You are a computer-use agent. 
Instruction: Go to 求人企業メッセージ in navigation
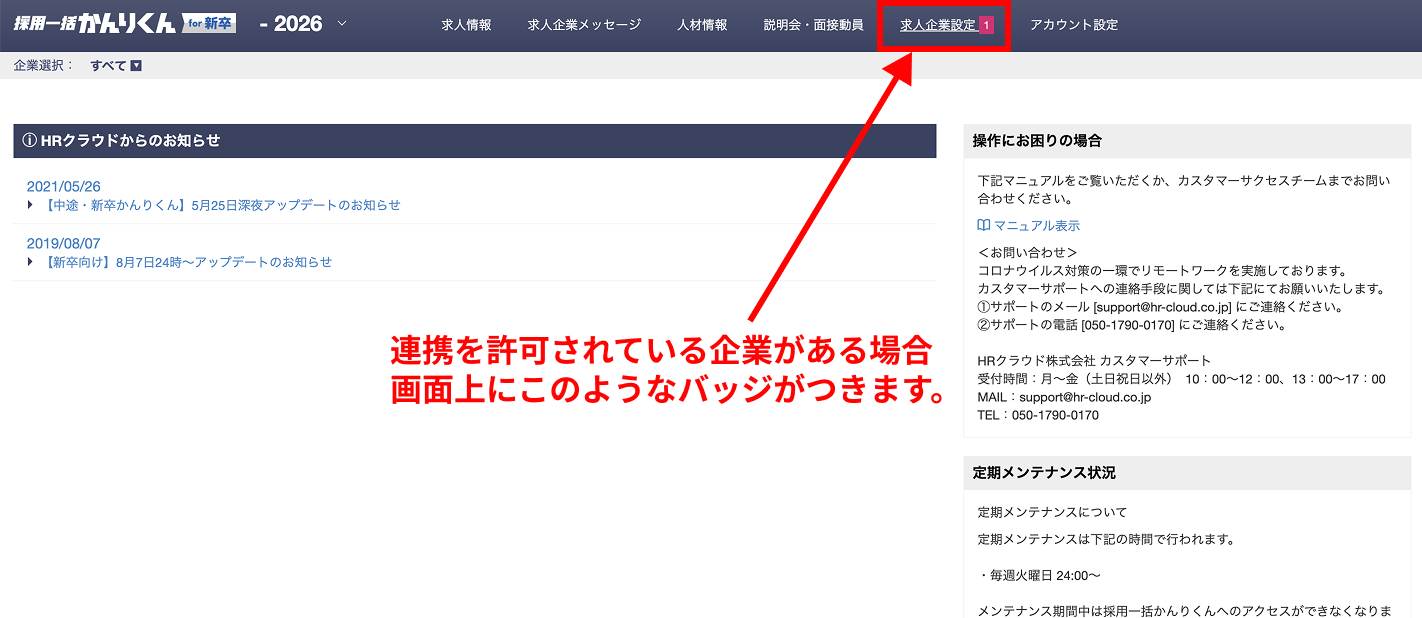pos(584,25)
